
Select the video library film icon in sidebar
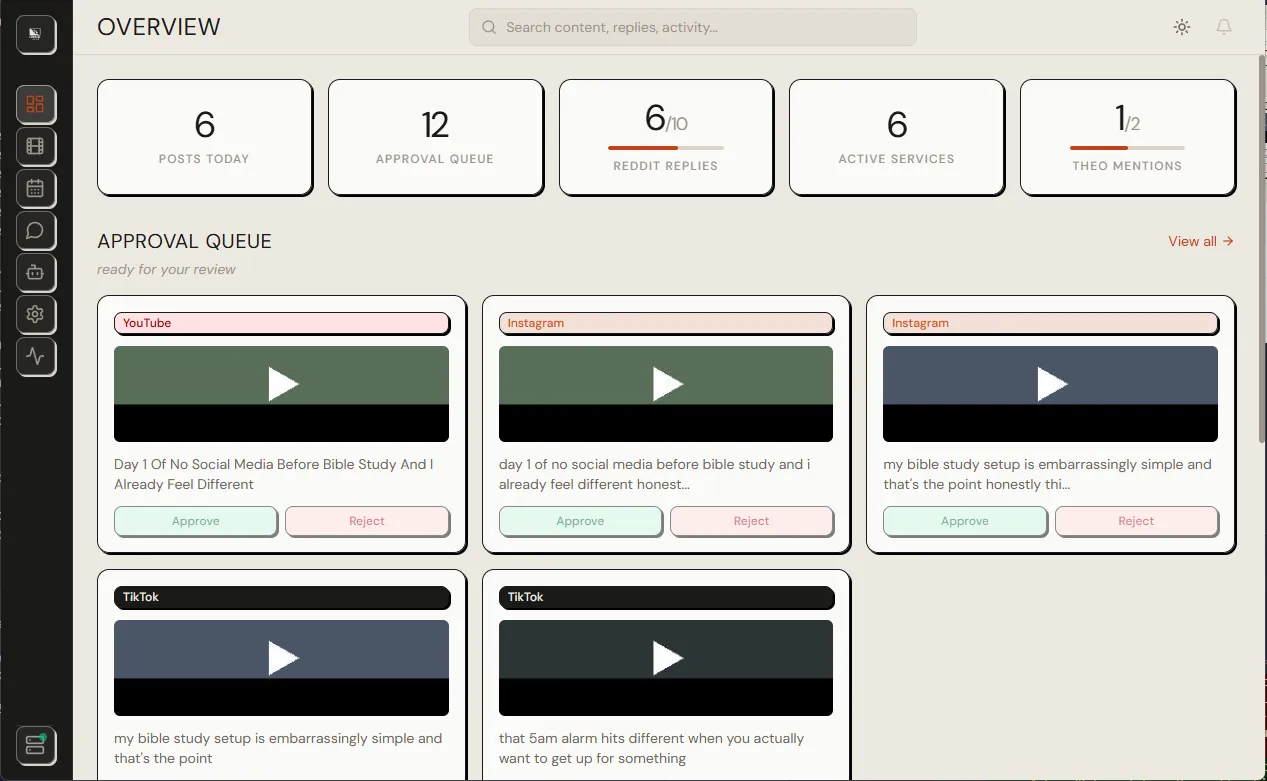[x=36, y=146]
